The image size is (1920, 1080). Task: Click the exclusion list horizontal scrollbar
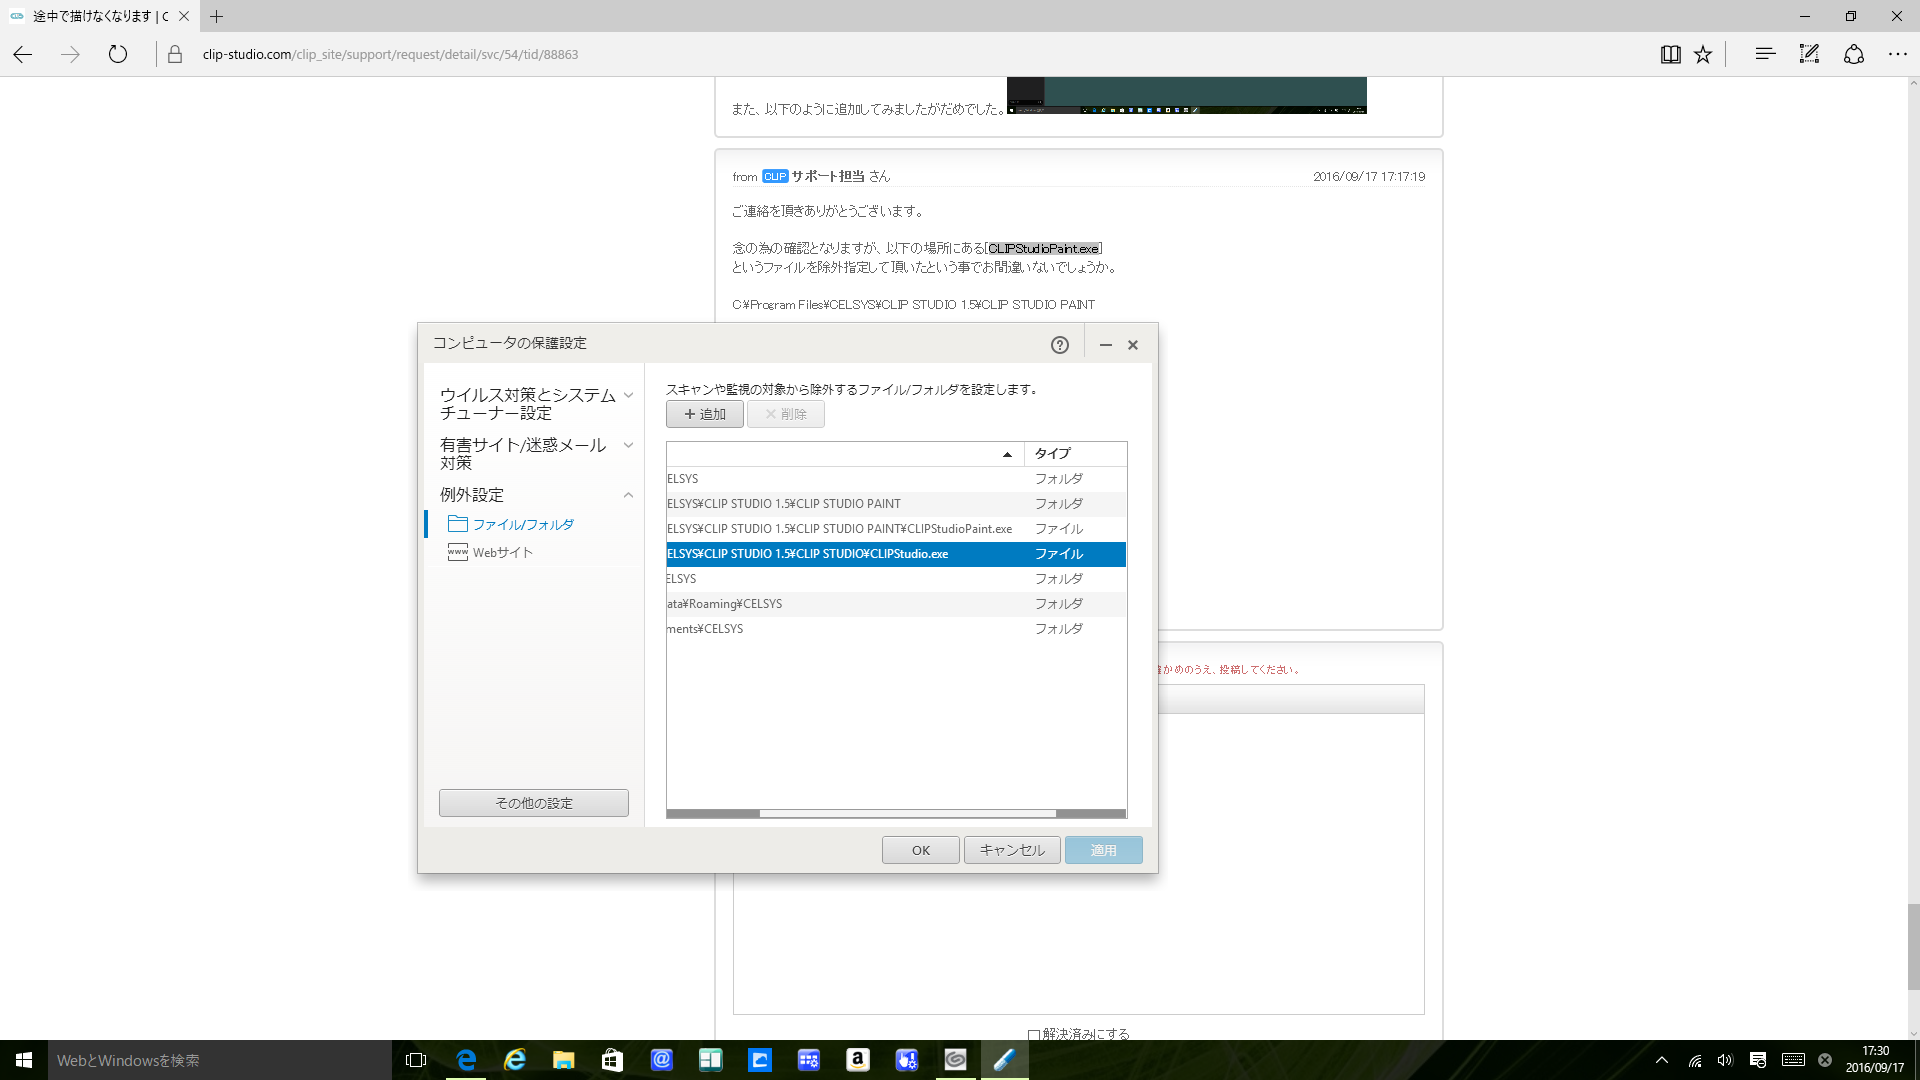tap(907, 813)
